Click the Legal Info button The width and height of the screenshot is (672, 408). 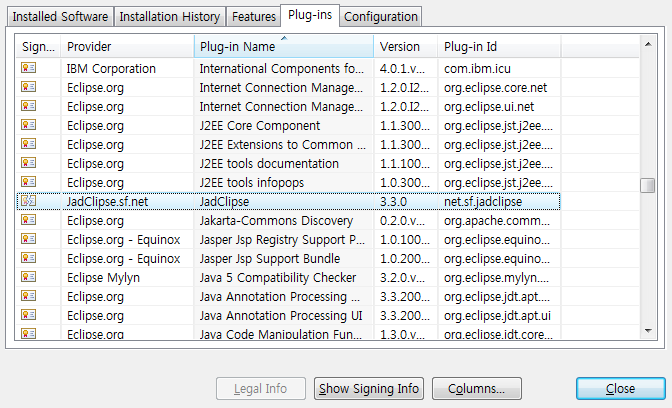(261, 389)
